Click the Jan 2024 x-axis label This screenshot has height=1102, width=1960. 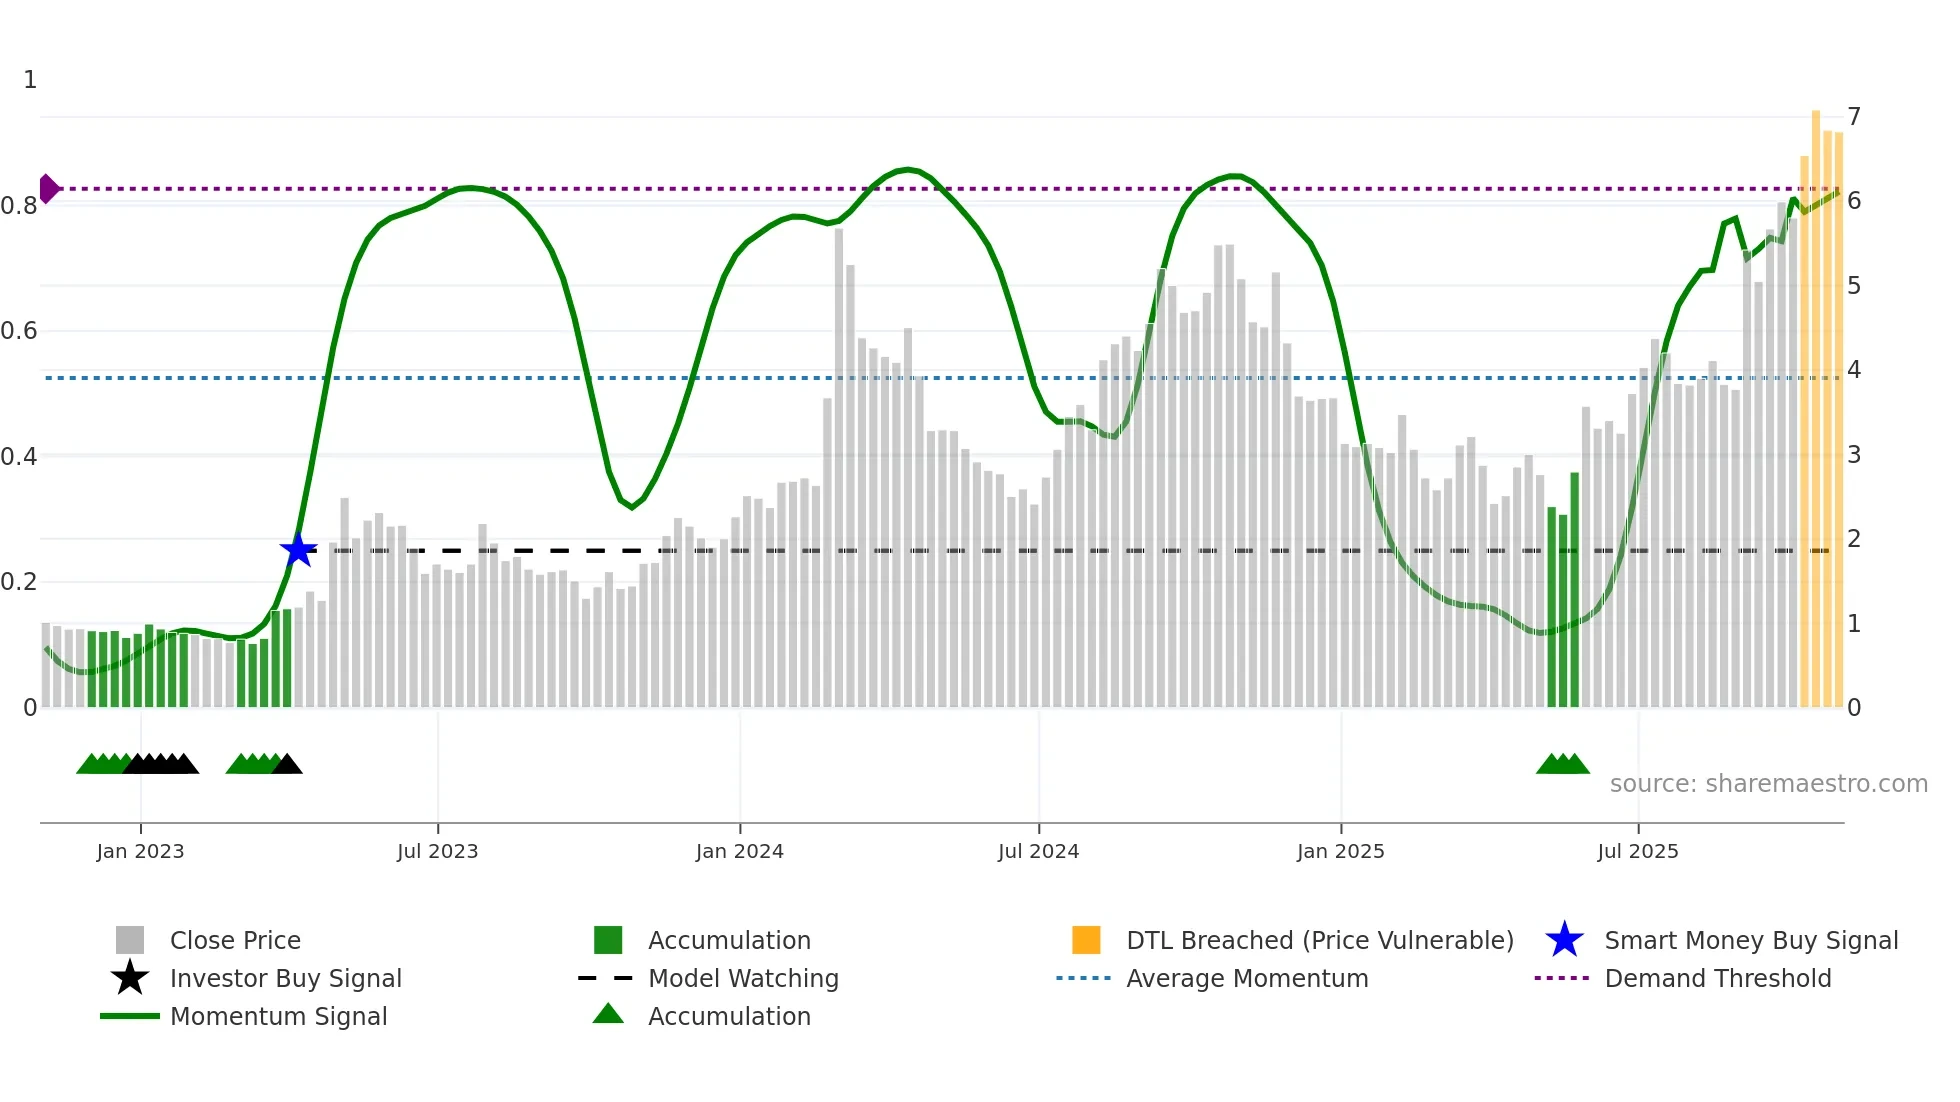(x=739, y=851)
